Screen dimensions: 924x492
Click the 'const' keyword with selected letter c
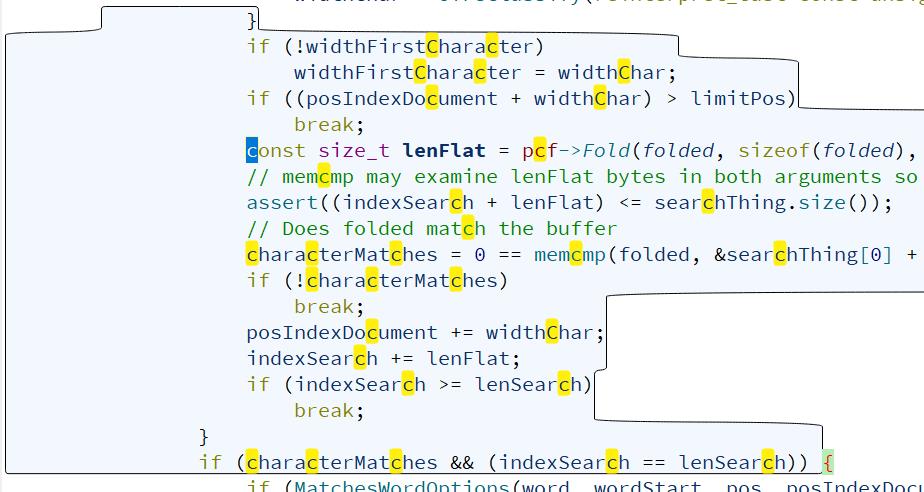tap(276, 151)
